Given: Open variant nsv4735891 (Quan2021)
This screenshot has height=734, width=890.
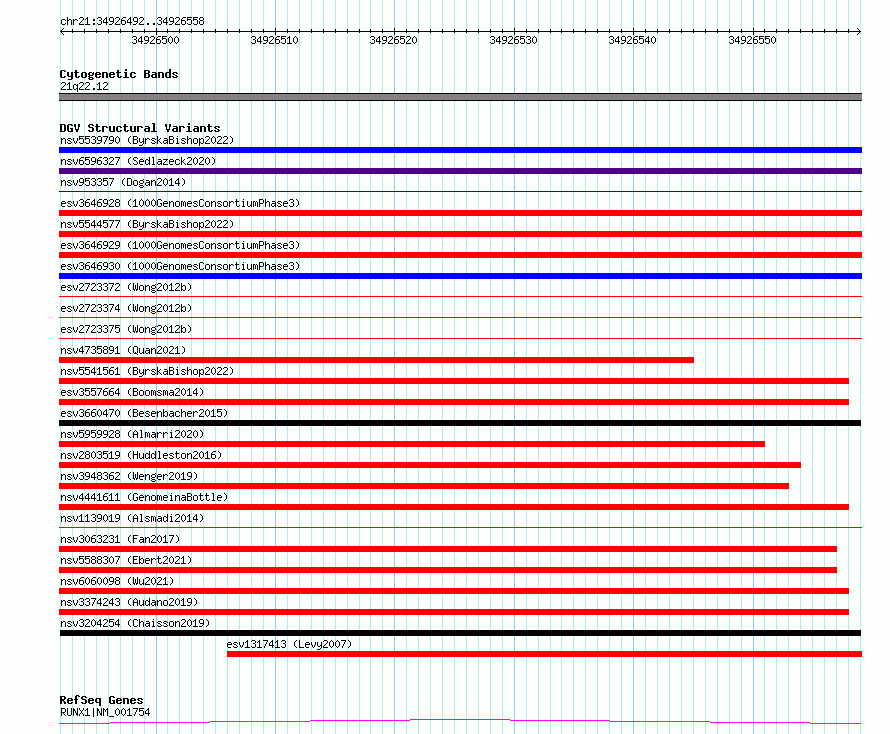Looking at the screenshot, I should 123,350.
